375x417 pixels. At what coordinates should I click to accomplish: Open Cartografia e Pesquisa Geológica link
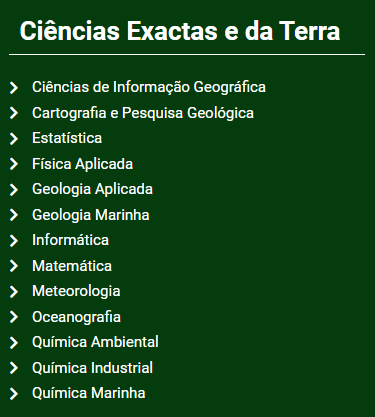coord(143,113)
